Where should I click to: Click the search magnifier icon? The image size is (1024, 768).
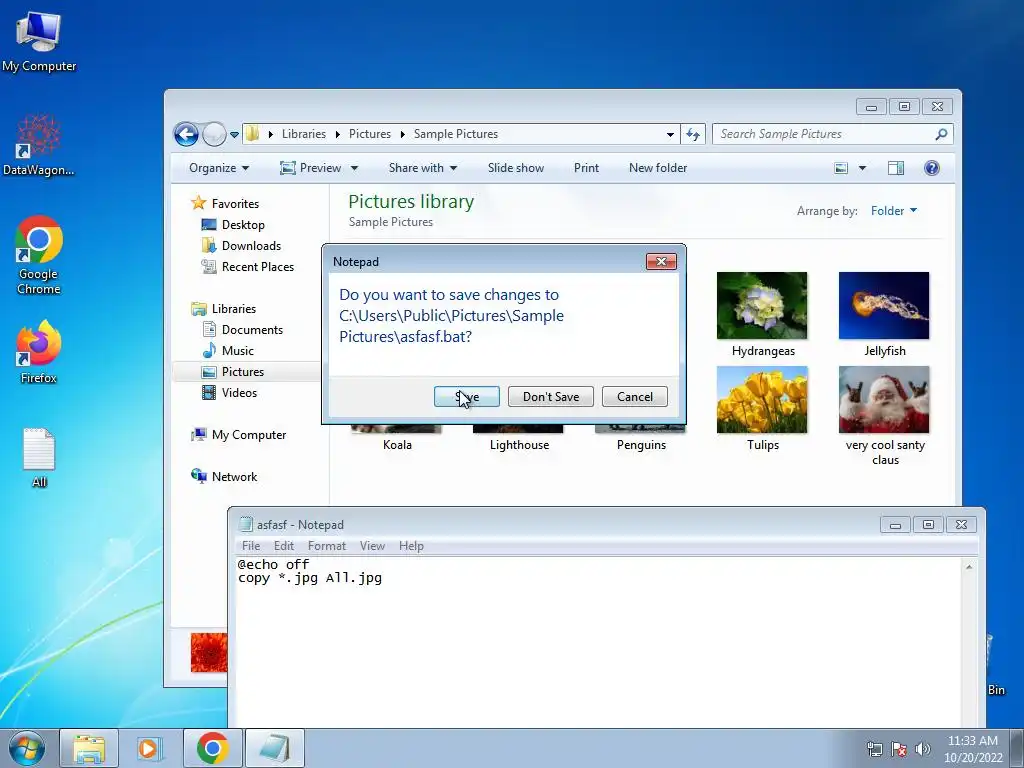pyautogui.click(x=941, y=135)
